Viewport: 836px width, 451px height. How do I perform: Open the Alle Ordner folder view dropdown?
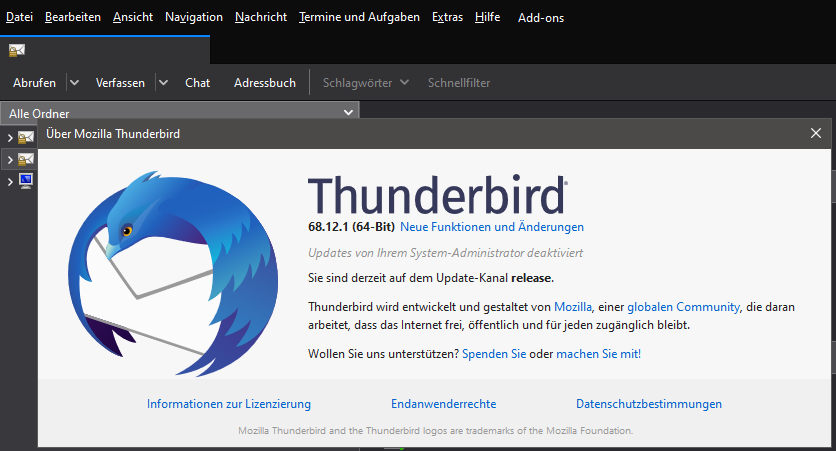click(180, 113)
